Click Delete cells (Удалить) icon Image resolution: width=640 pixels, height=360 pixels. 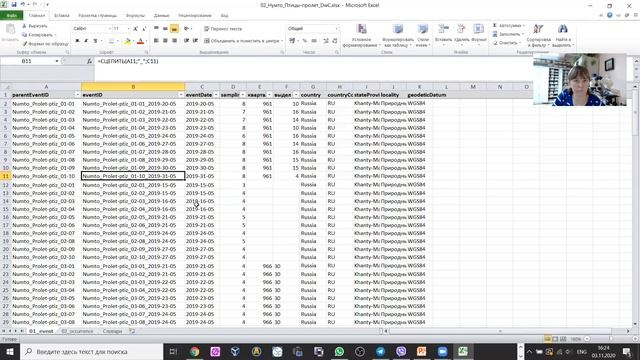(x=461, y=29)
